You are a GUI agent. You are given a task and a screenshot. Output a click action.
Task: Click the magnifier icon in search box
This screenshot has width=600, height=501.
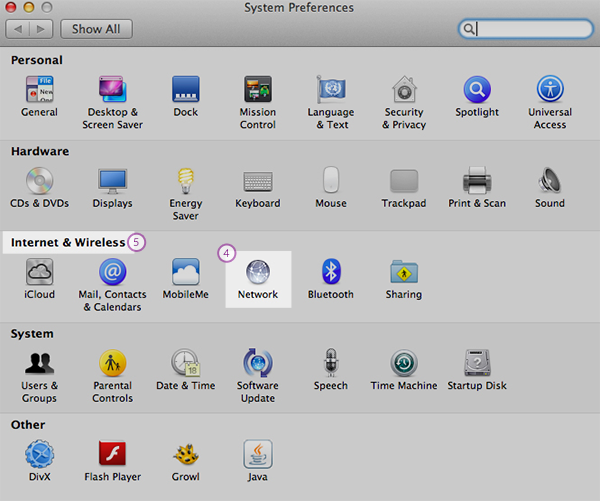(469, 29)
